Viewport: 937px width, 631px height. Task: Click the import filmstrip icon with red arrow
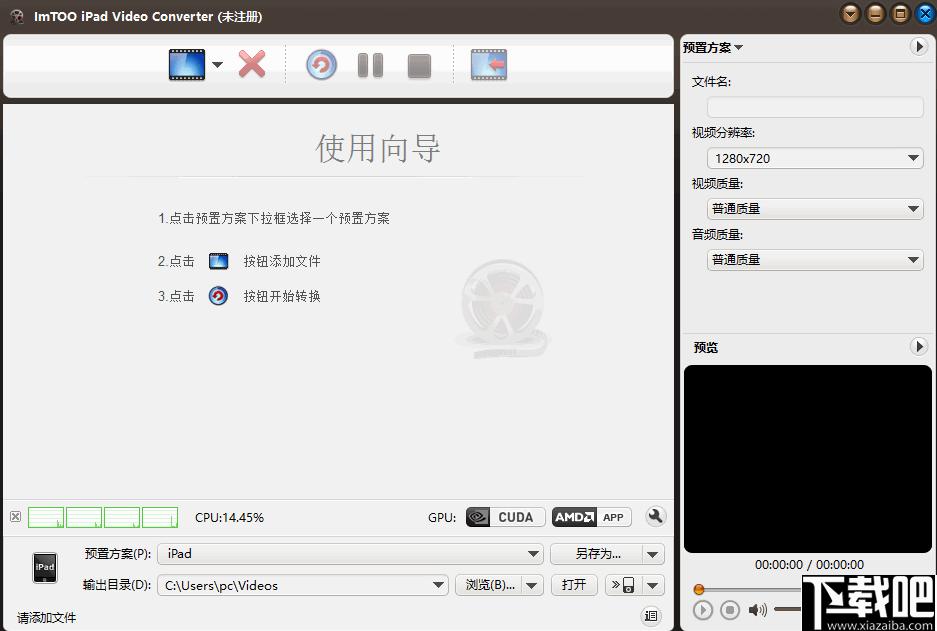[489, 65]
